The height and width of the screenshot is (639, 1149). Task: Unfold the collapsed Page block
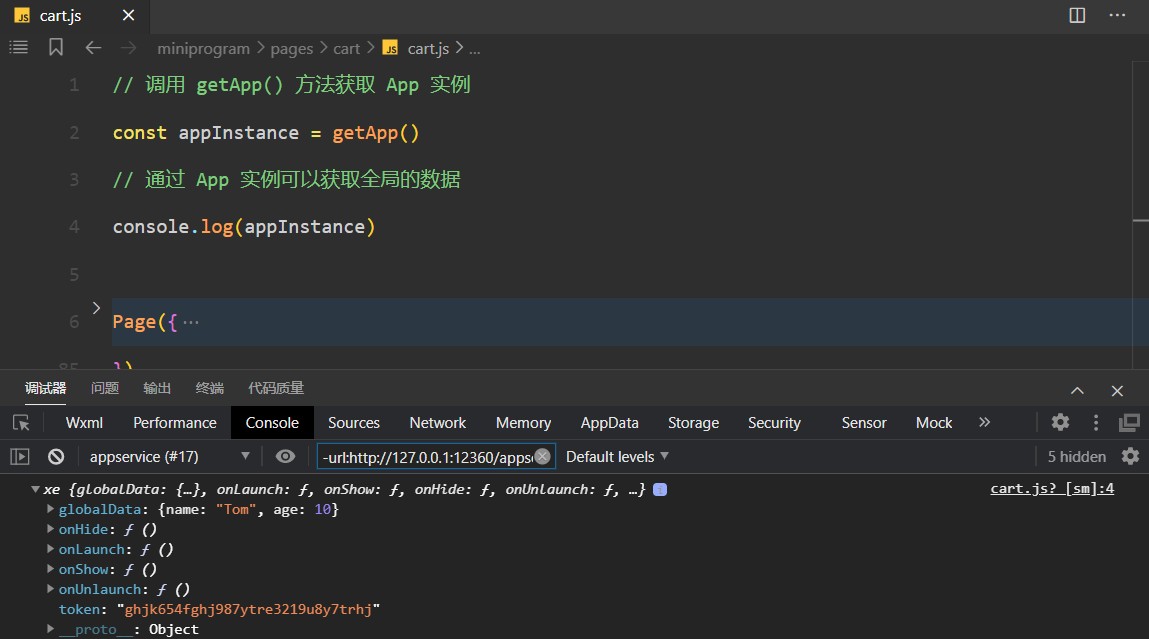(x=97, y=307)
